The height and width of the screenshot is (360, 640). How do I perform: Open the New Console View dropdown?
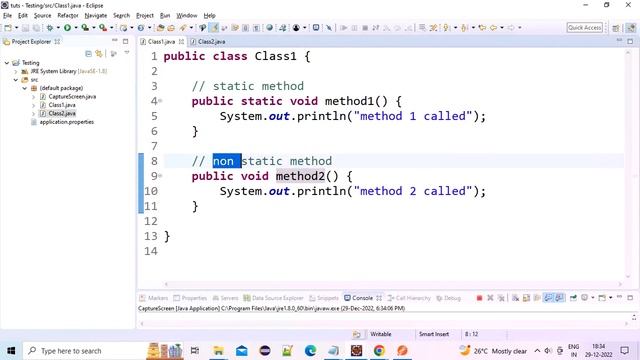tap(611, 298)
